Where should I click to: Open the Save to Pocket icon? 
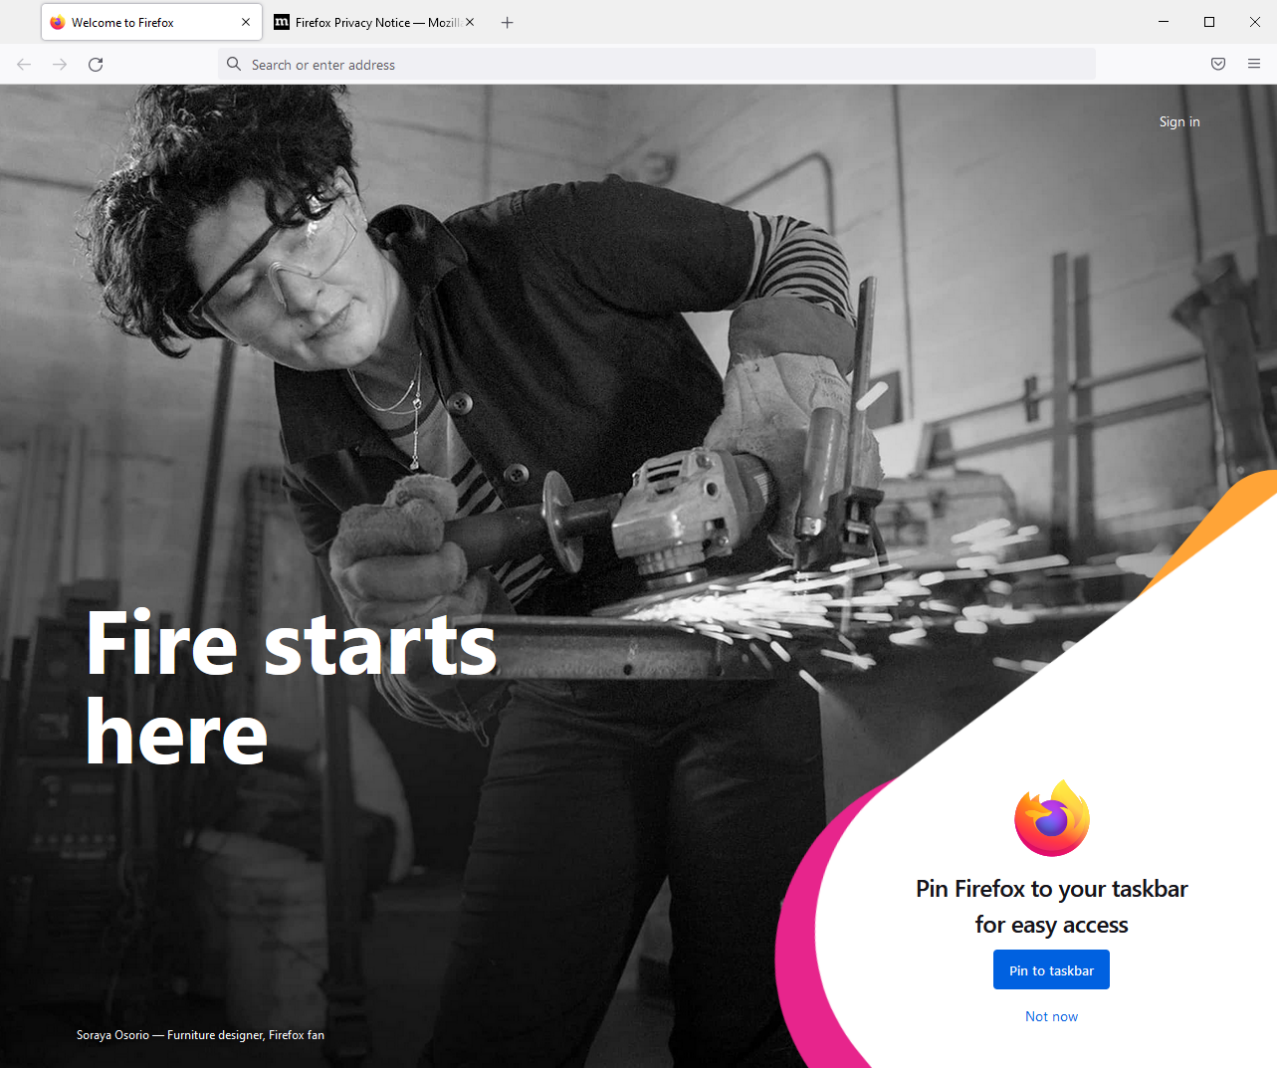pos(1218,64)
